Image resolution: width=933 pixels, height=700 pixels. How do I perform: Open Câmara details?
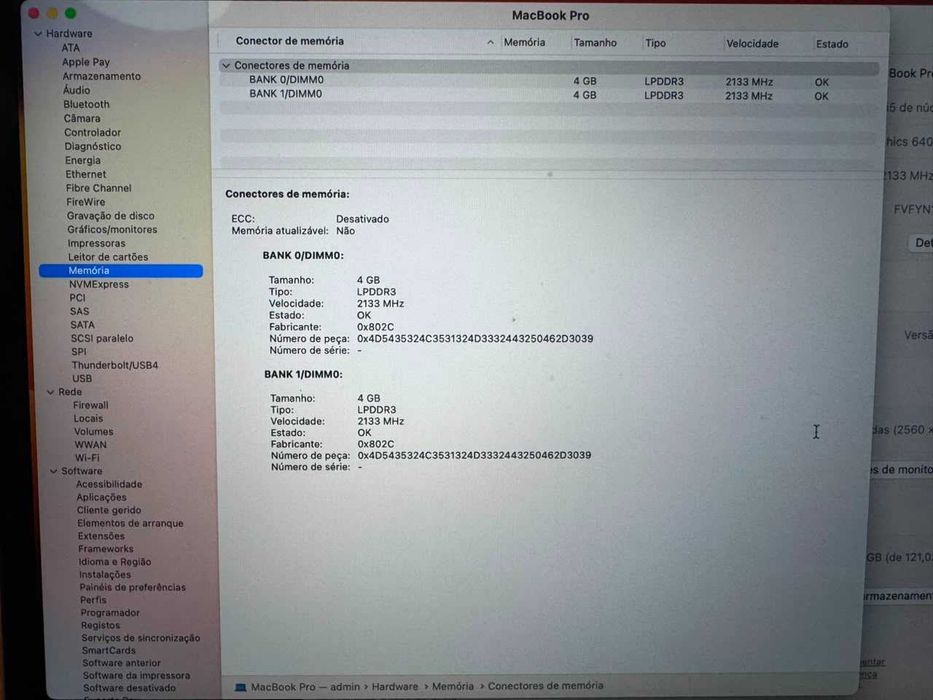[x=82, y=118]
